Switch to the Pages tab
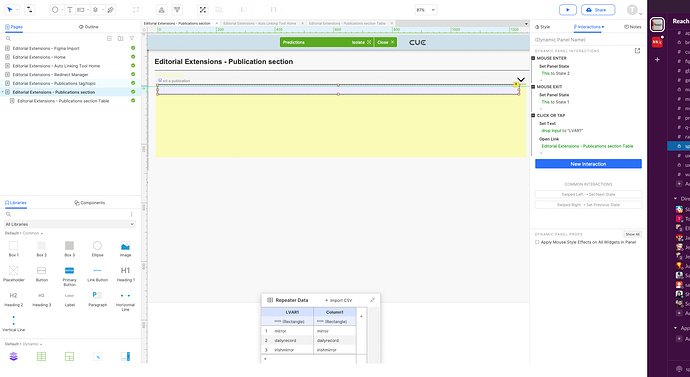 tap(14, 27)
